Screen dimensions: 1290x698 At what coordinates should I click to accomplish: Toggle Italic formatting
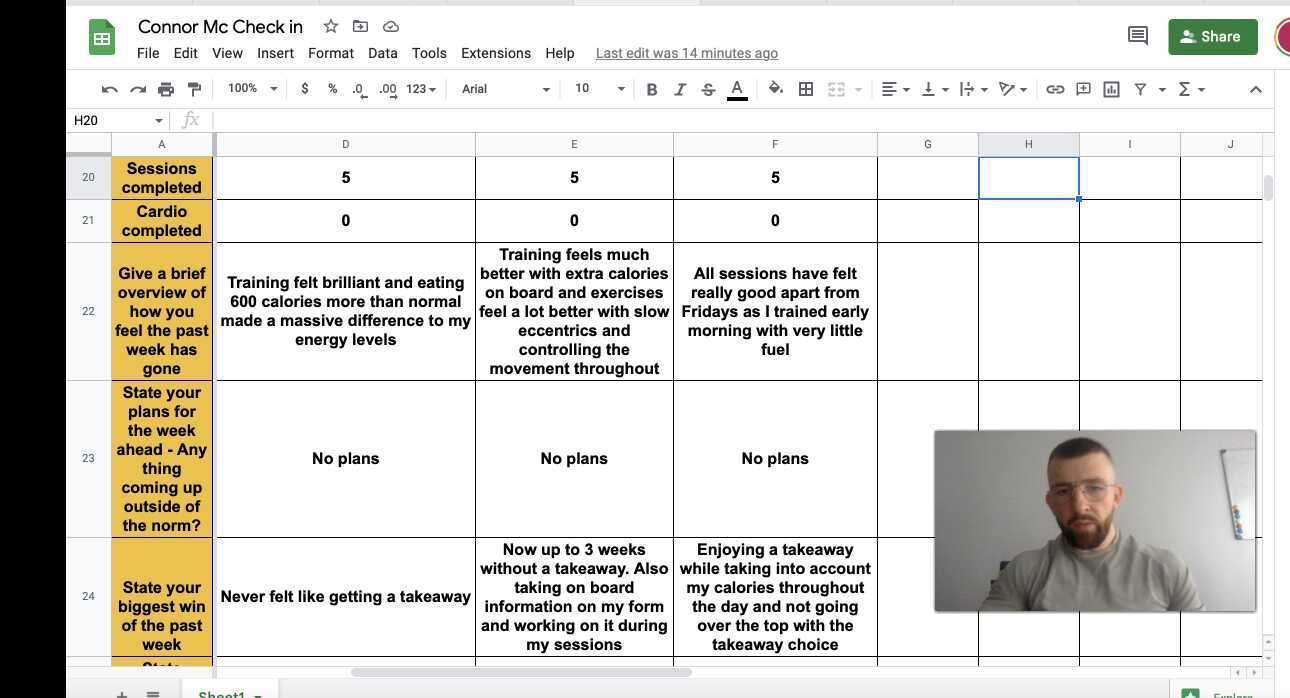(x=680, y=89)
